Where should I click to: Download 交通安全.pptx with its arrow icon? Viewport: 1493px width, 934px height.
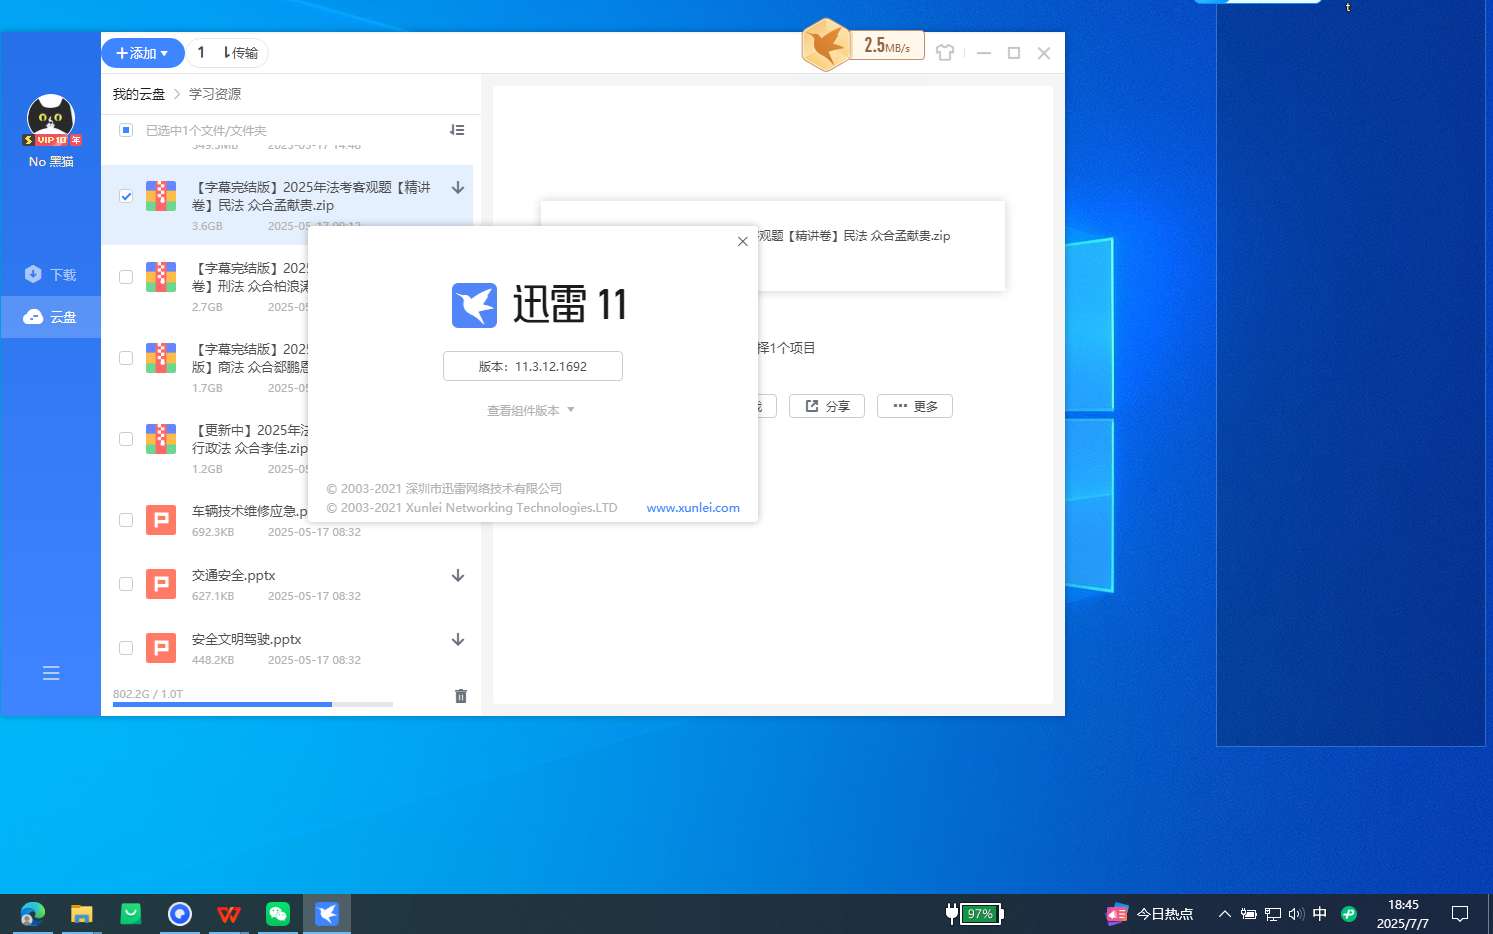458,576
